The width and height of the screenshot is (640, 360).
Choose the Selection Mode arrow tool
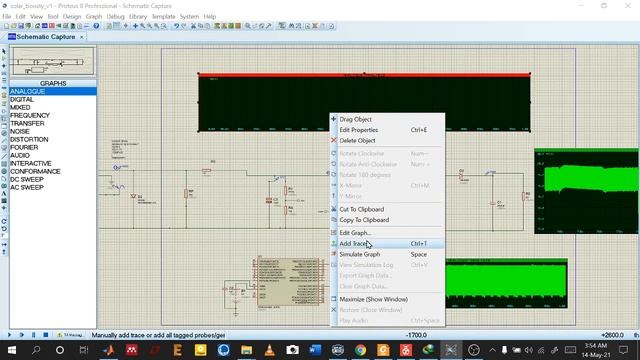click(4, 51)
